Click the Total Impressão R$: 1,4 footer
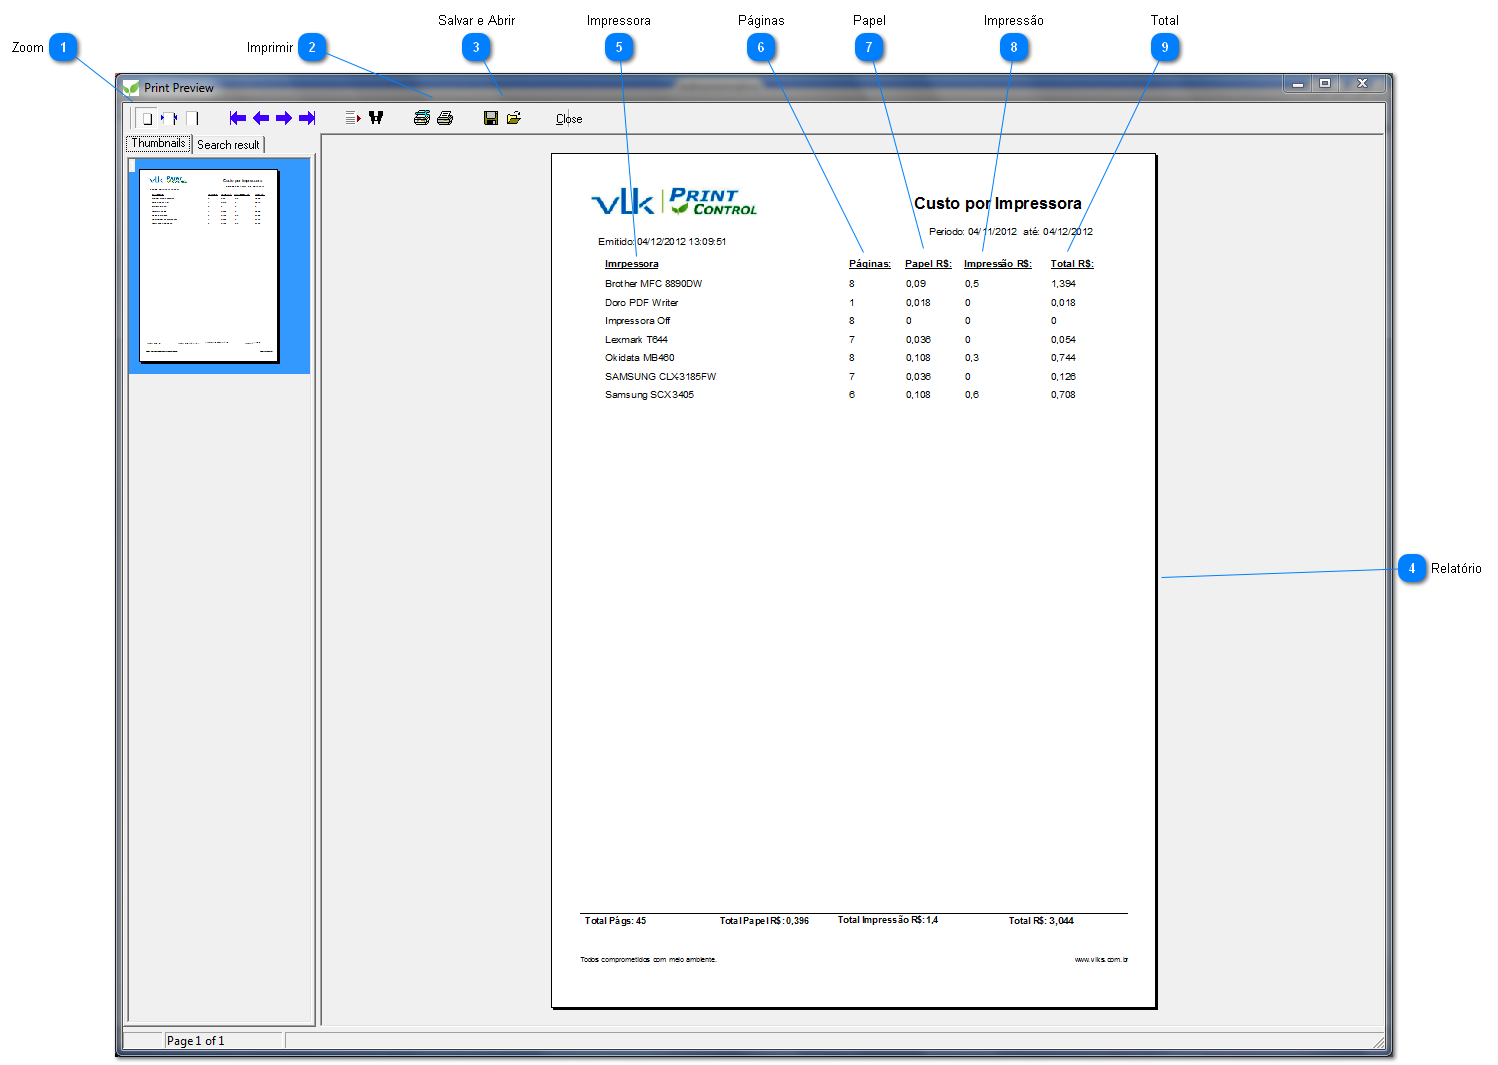The image size is (1498, 1065). click(x=888, y=920)
